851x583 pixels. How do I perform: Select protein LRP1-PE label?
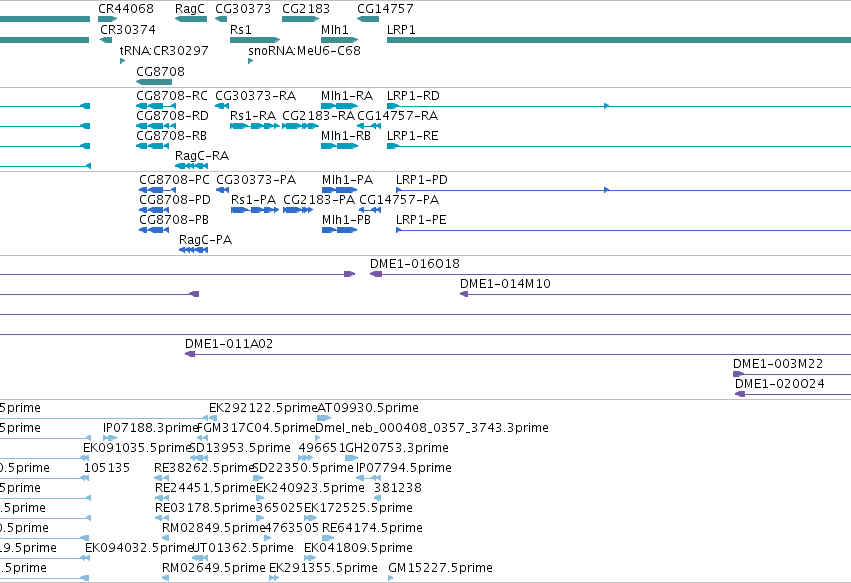(421, 220)
